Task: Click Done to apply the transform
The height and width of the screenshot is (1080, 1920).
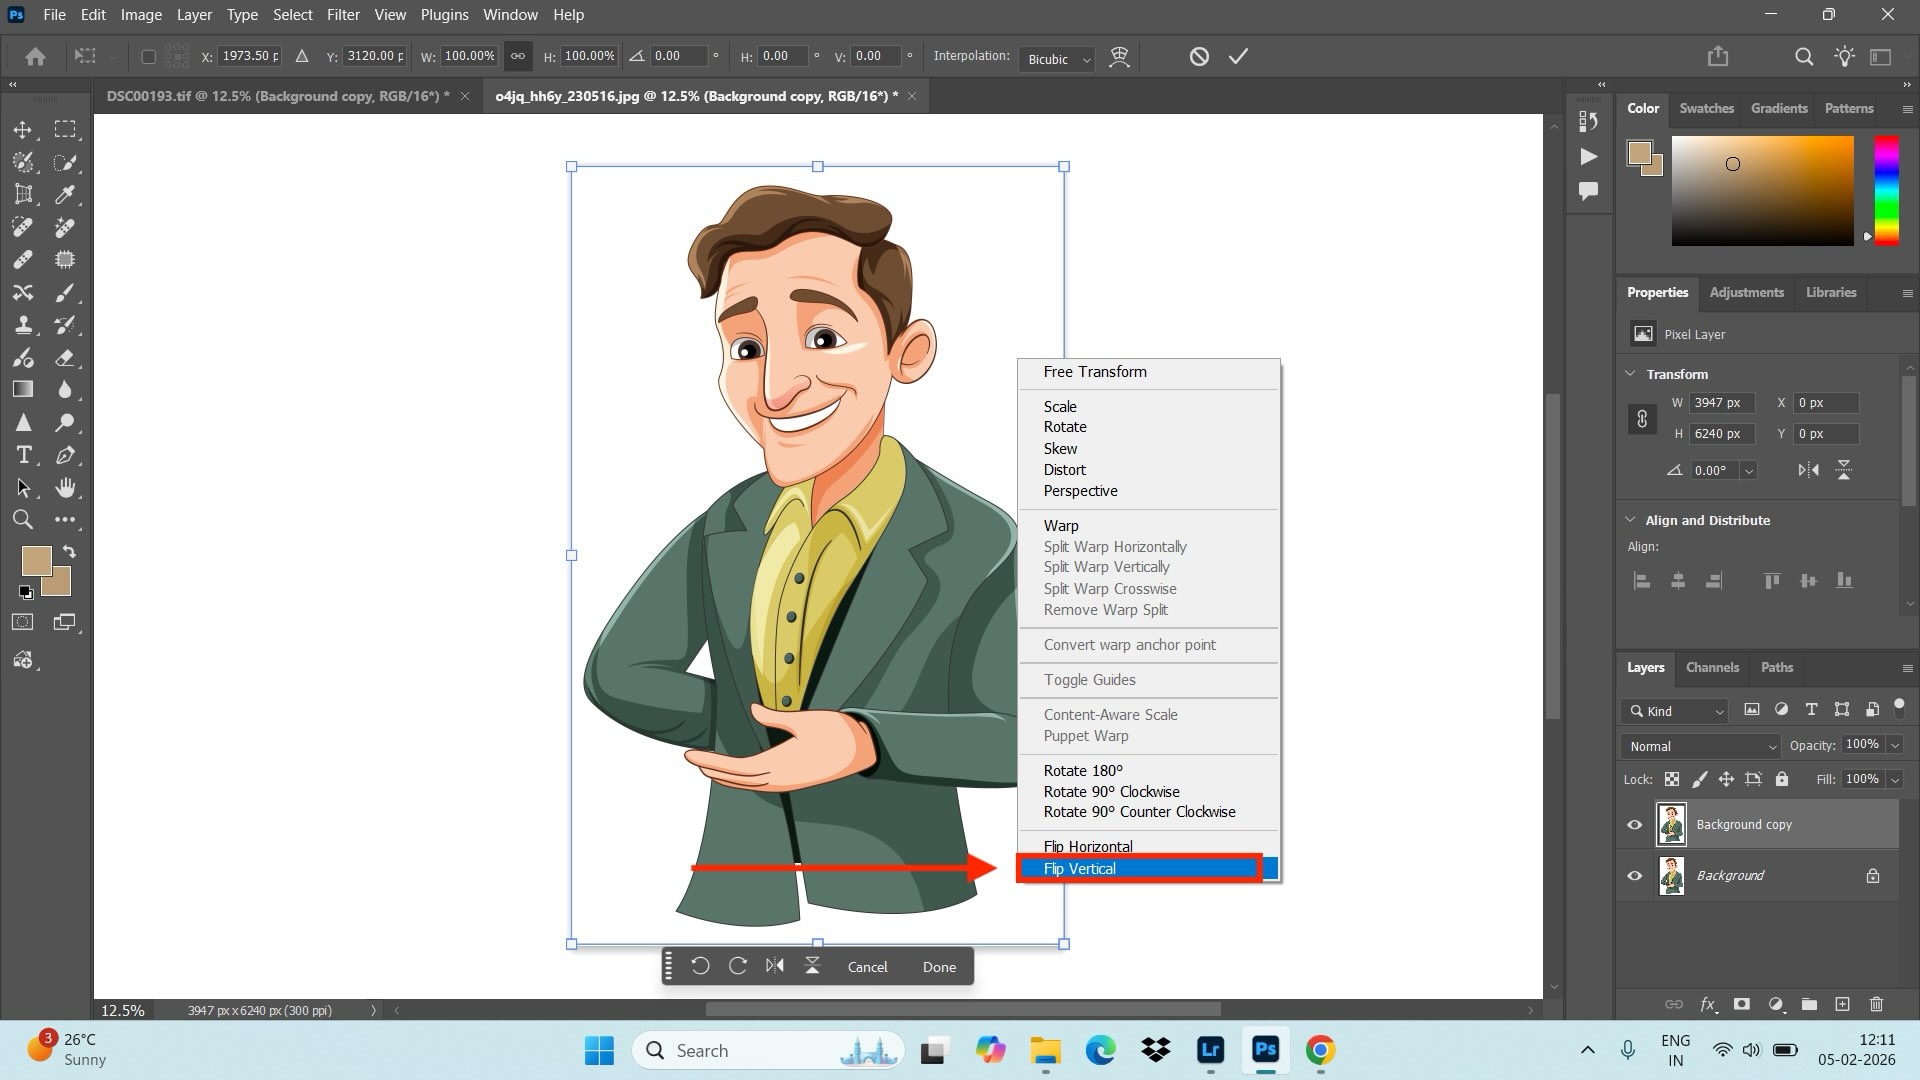Action: coord(938,966)
